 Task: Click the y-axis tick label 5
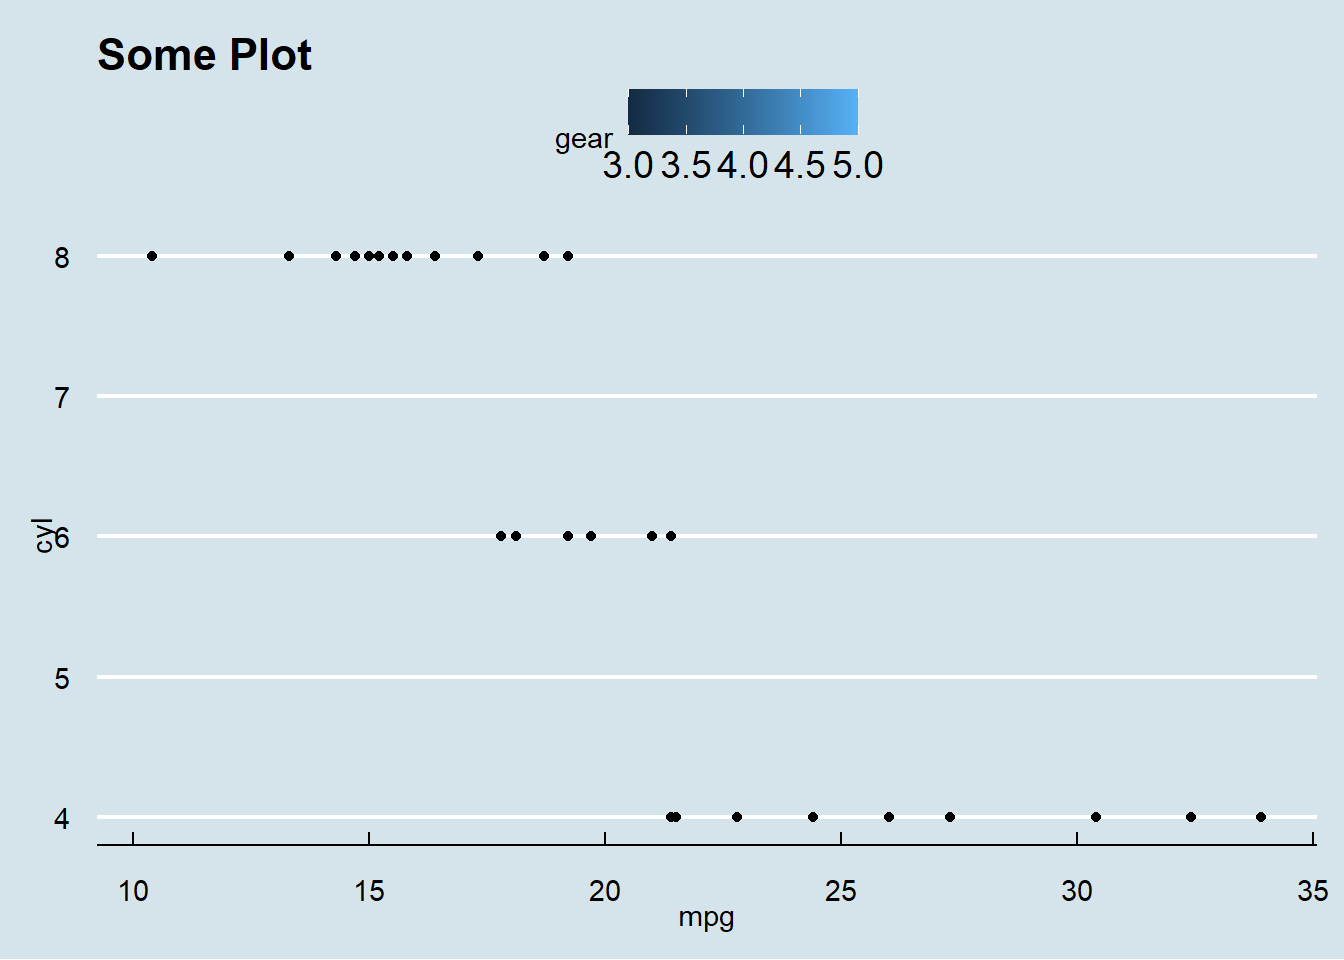coord(62,679)
